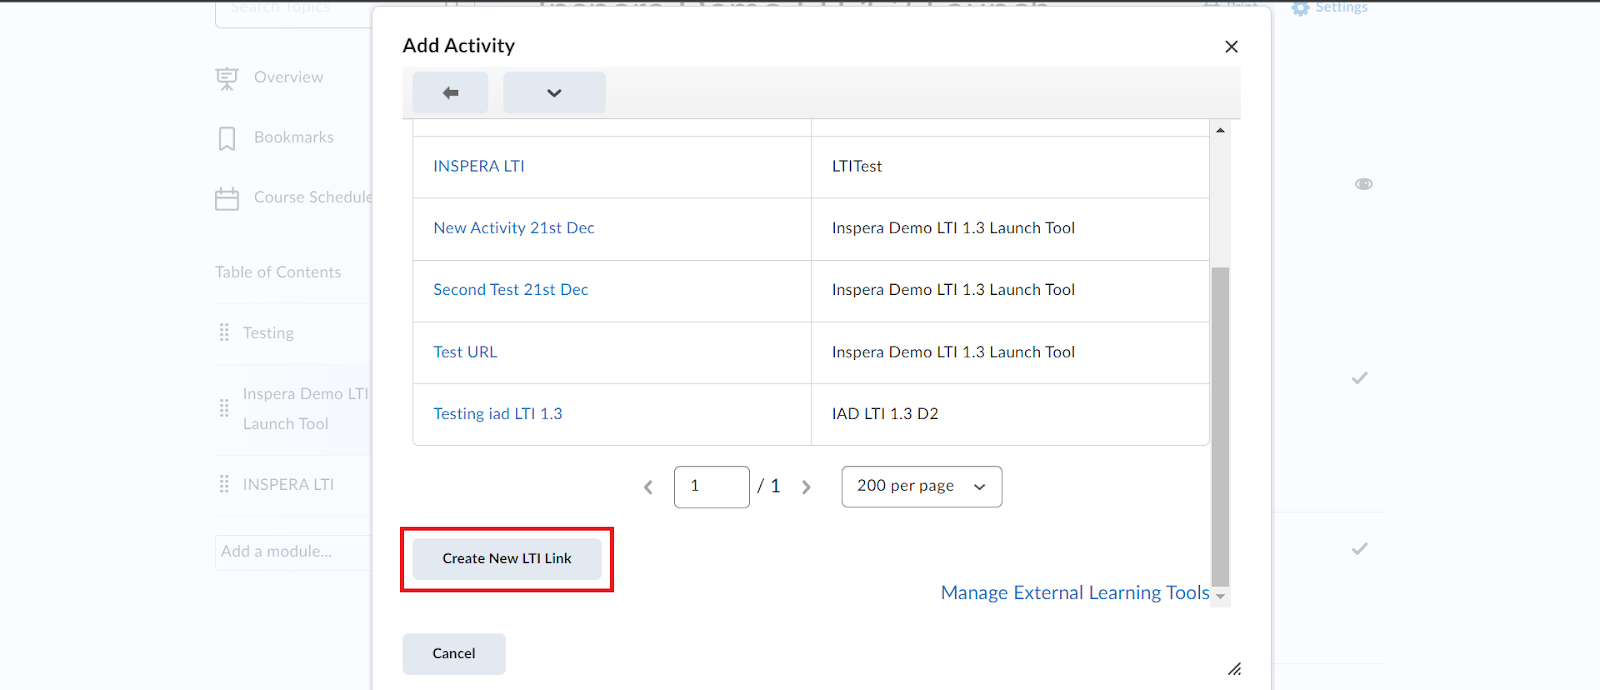Select the Second Test 21st Dec link

tap(511, 290)
